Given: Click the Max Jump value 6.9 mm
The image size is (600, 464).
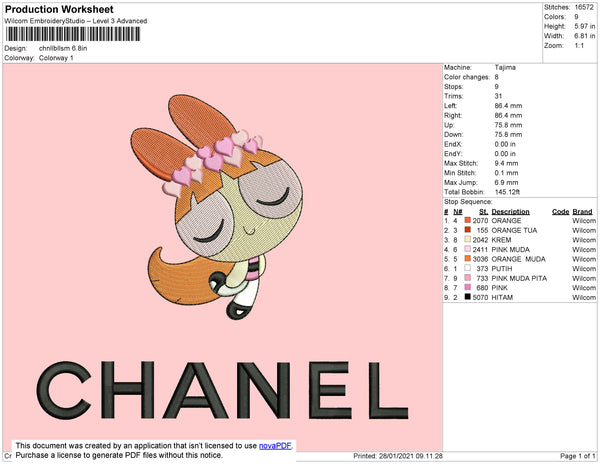Looking at the screenshot, I should [506, 182].
